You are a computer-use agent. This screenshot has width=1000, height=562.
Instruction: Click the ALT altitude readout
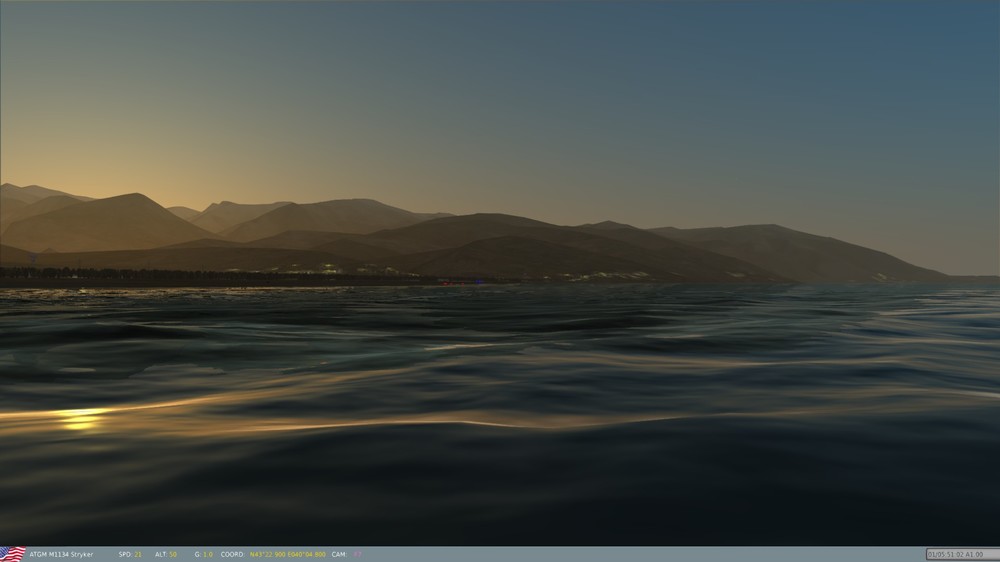point(166,554)
